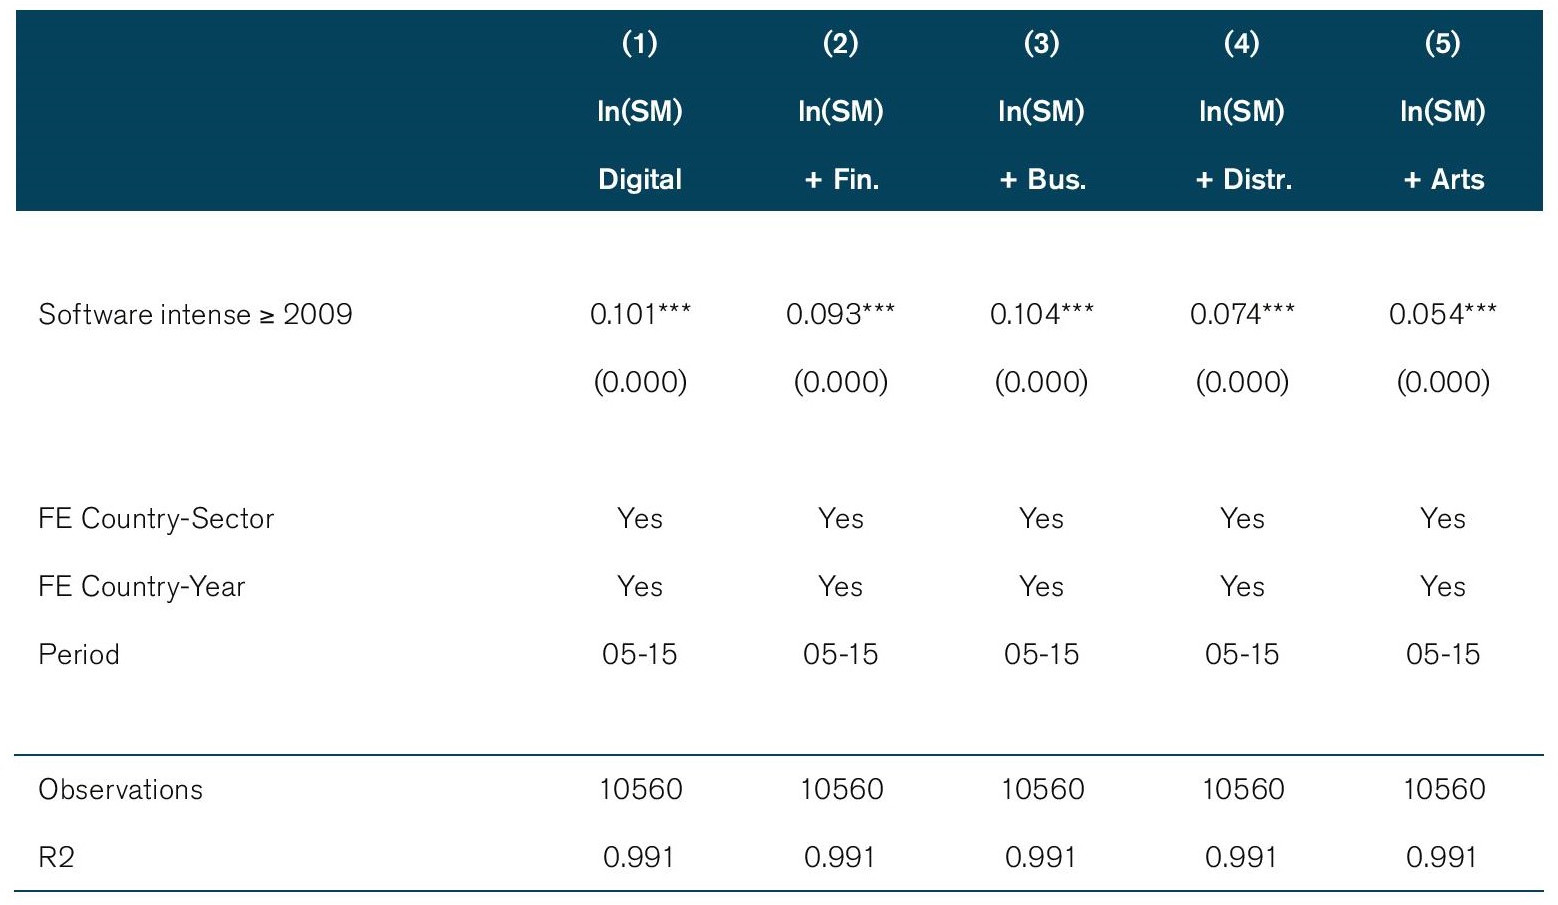Click the 0.074*** coefficient value
Screen dimensions: 1558x905
[x=1242, y=315]
